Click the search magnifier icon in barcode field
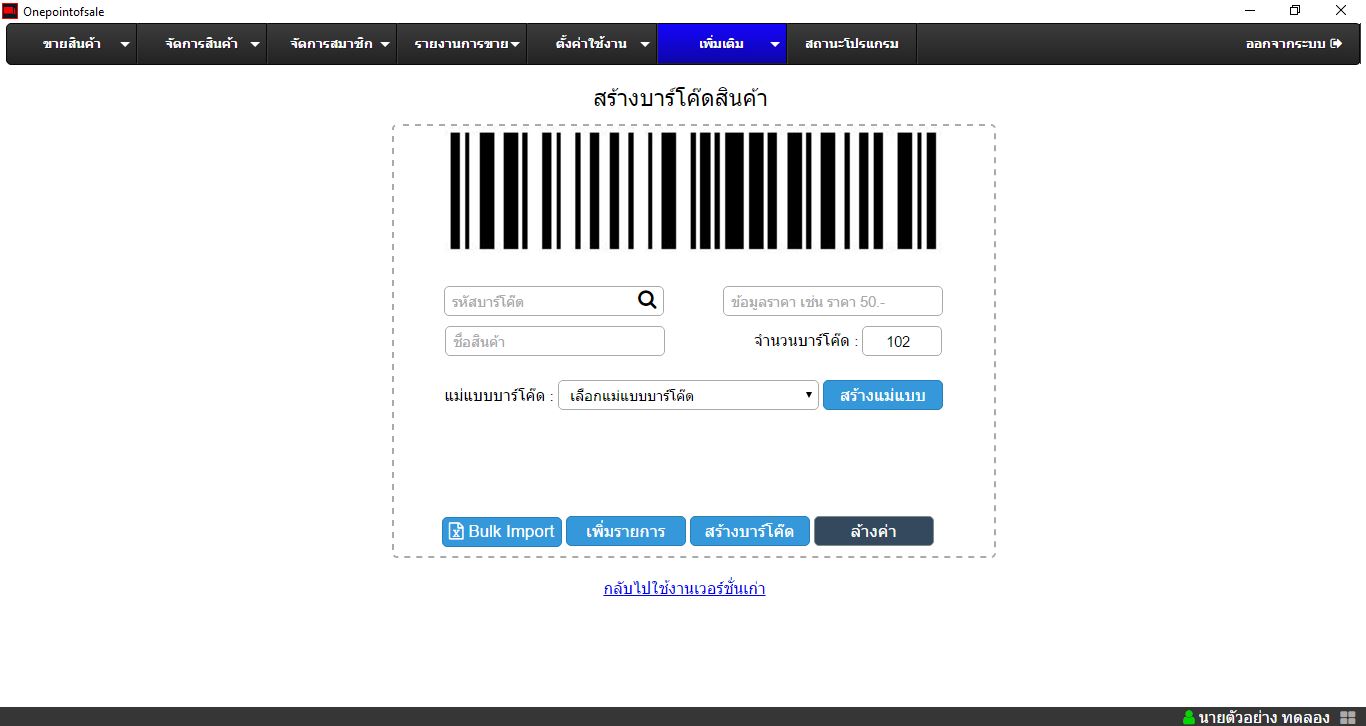 (647, 300)
